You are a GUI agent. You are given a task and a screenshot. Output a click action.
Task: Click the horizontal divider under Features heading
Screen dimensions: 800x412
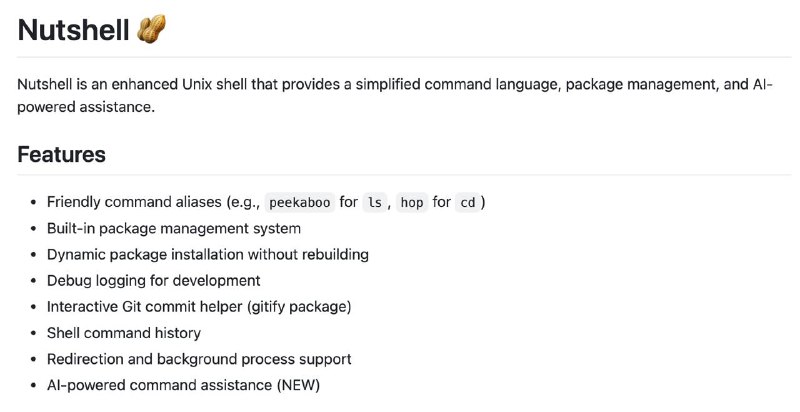tap(404, 175)
